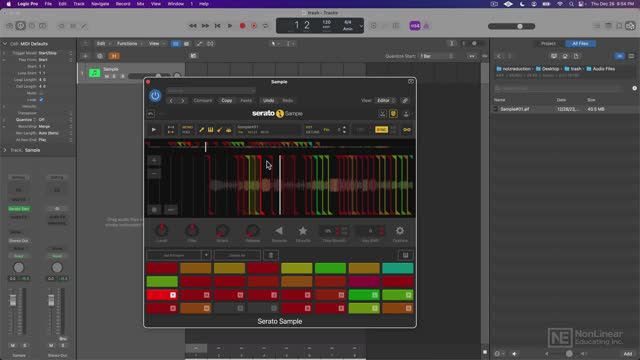This screenshot has width=640, height=360.
Task: Adjust the Level knob
Action: [x=161, y=231]
